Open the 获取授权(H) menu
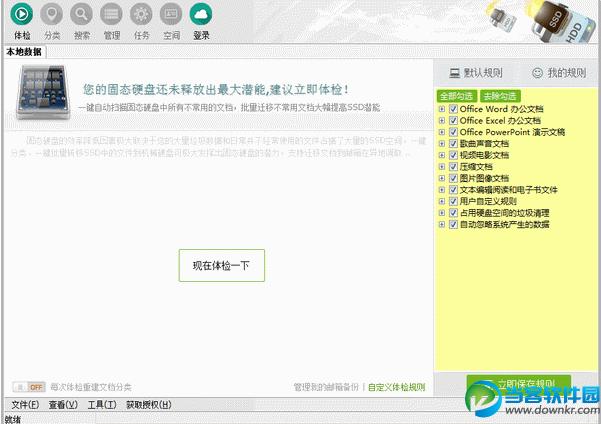This screenshot has width=601, height=424. tap(149, 405)
